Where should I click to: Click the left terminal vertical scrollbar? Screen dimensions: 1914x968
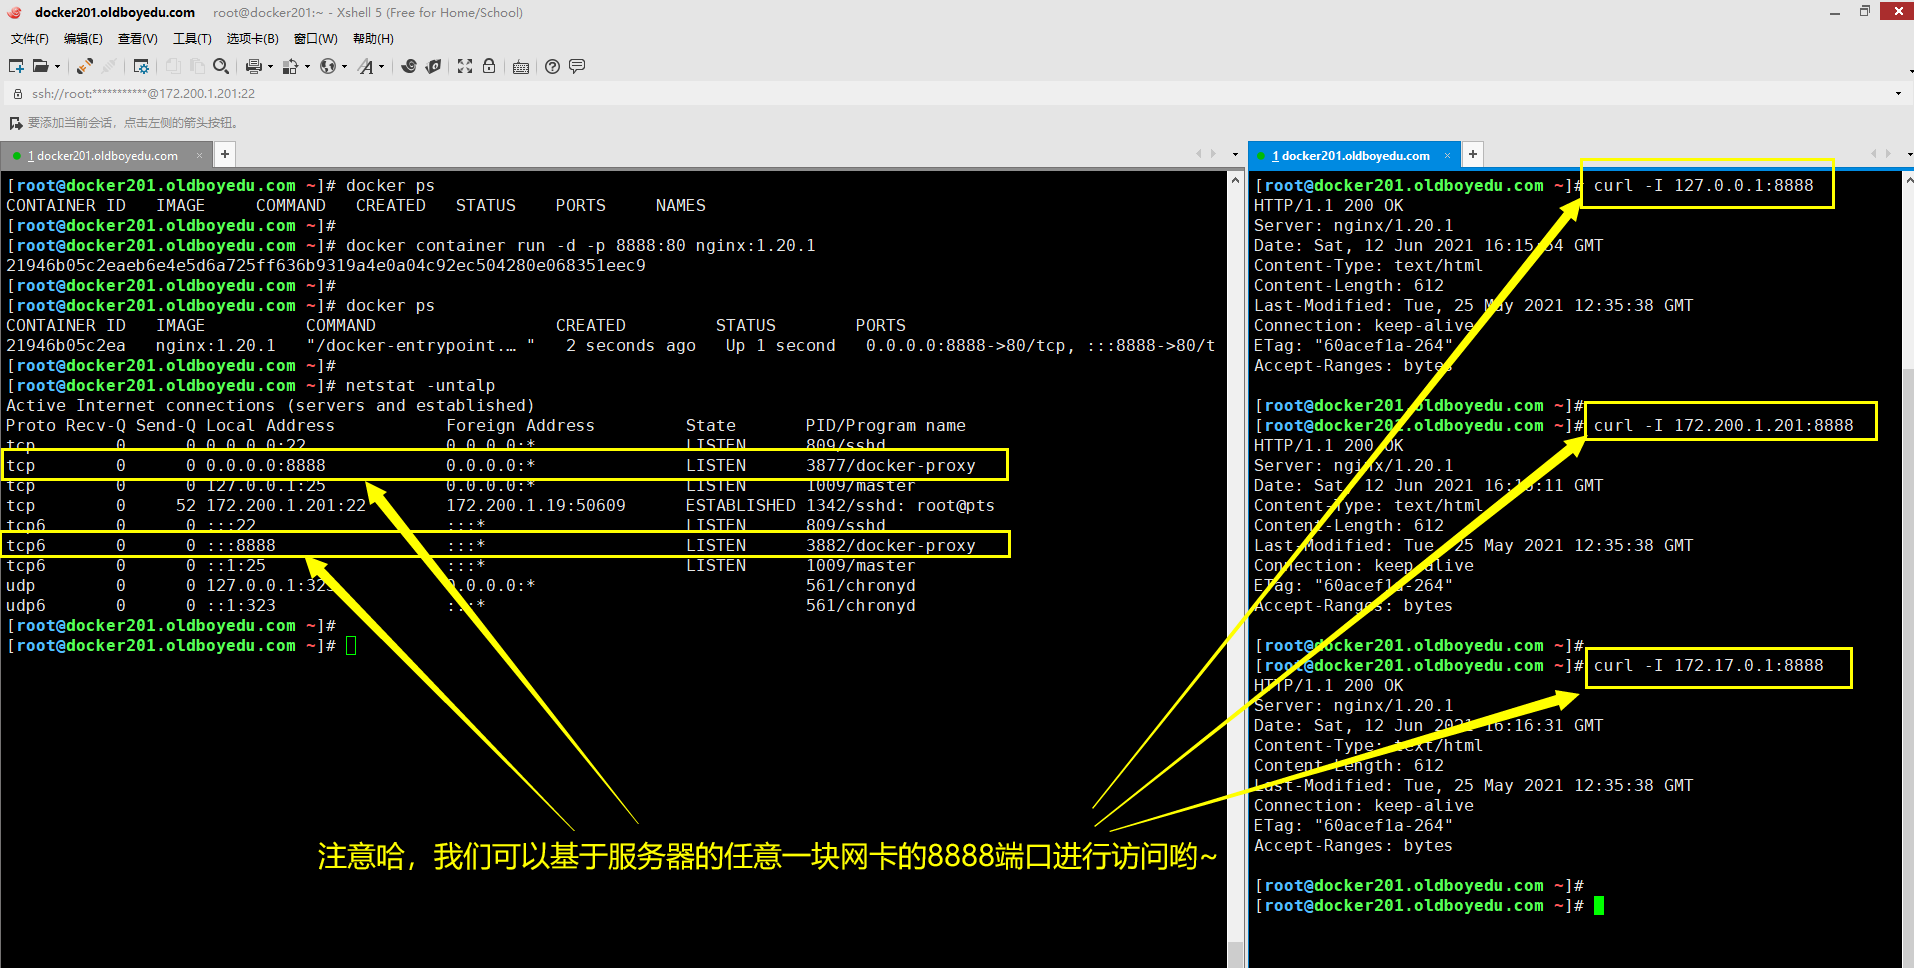1235,560
